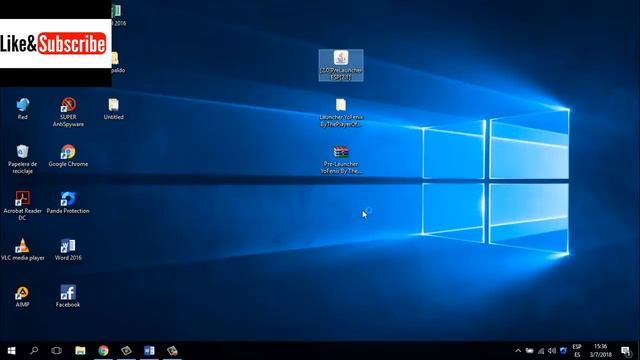
Task: Switch to Word in the taskbar
Action: [149, 351]
